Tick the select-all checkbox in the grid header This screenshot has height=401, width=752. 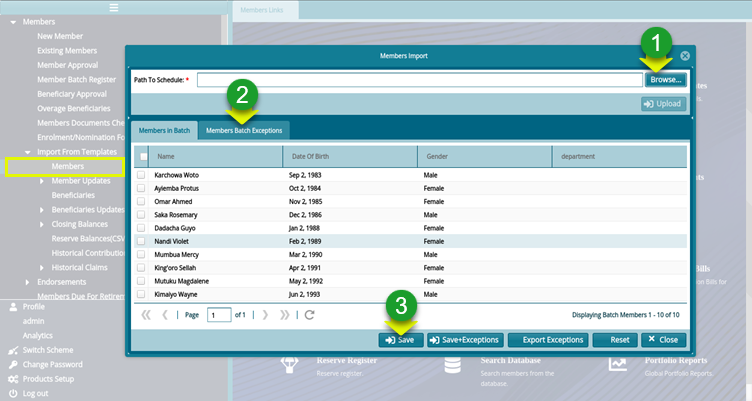coord(143,156)
